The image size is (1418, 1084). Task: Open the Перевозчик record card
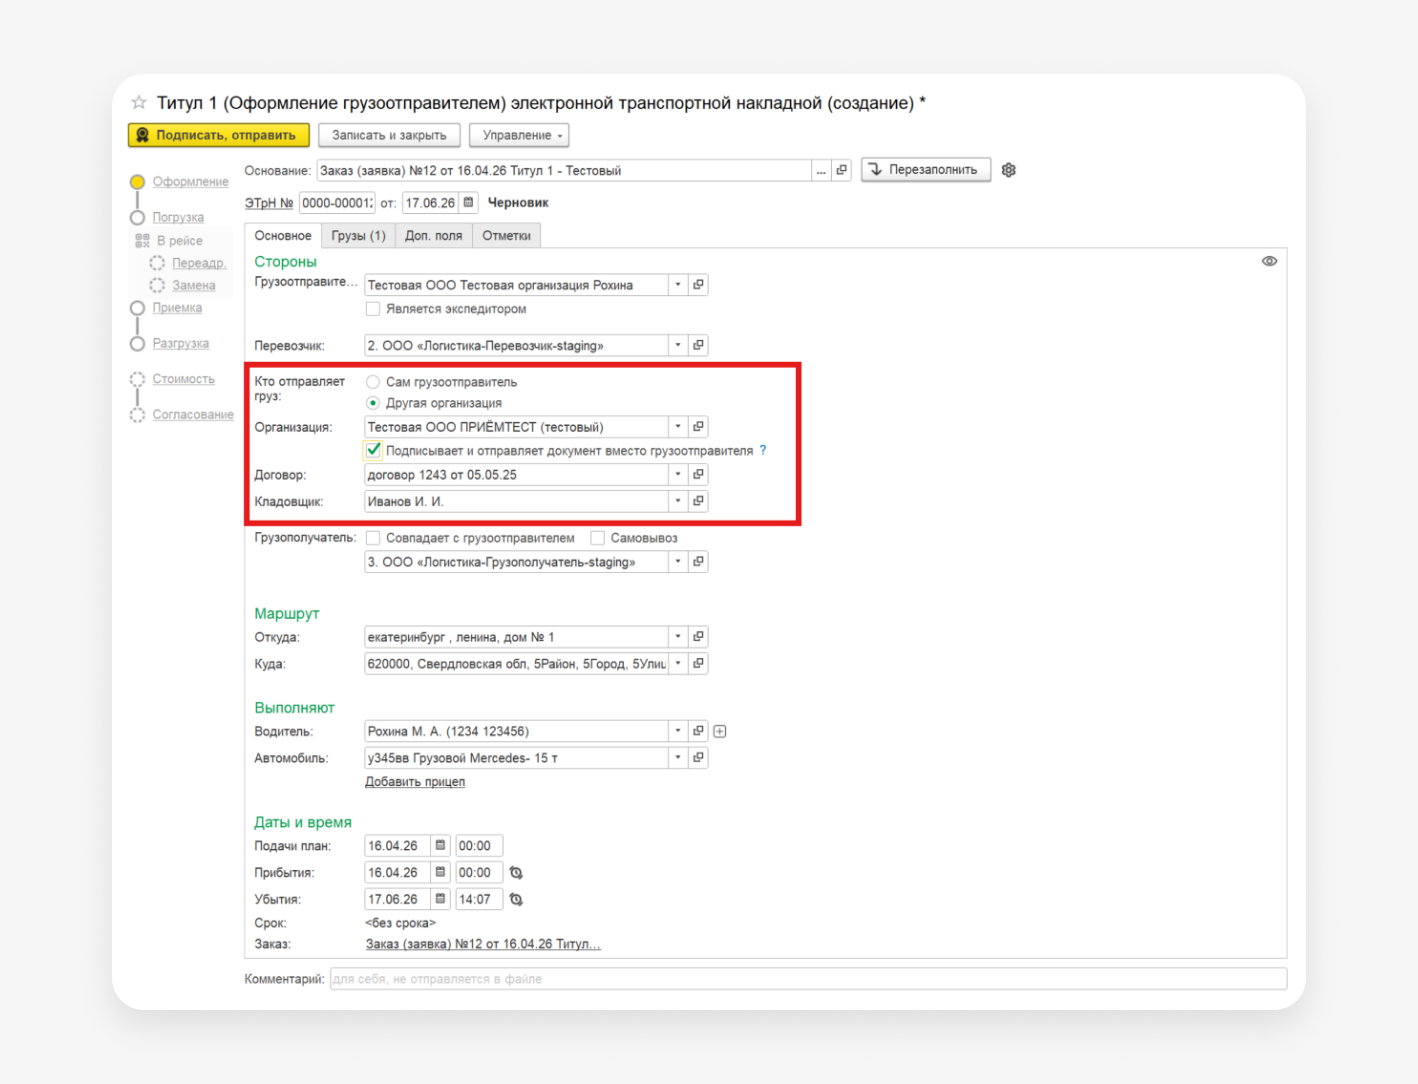point(699,345)
